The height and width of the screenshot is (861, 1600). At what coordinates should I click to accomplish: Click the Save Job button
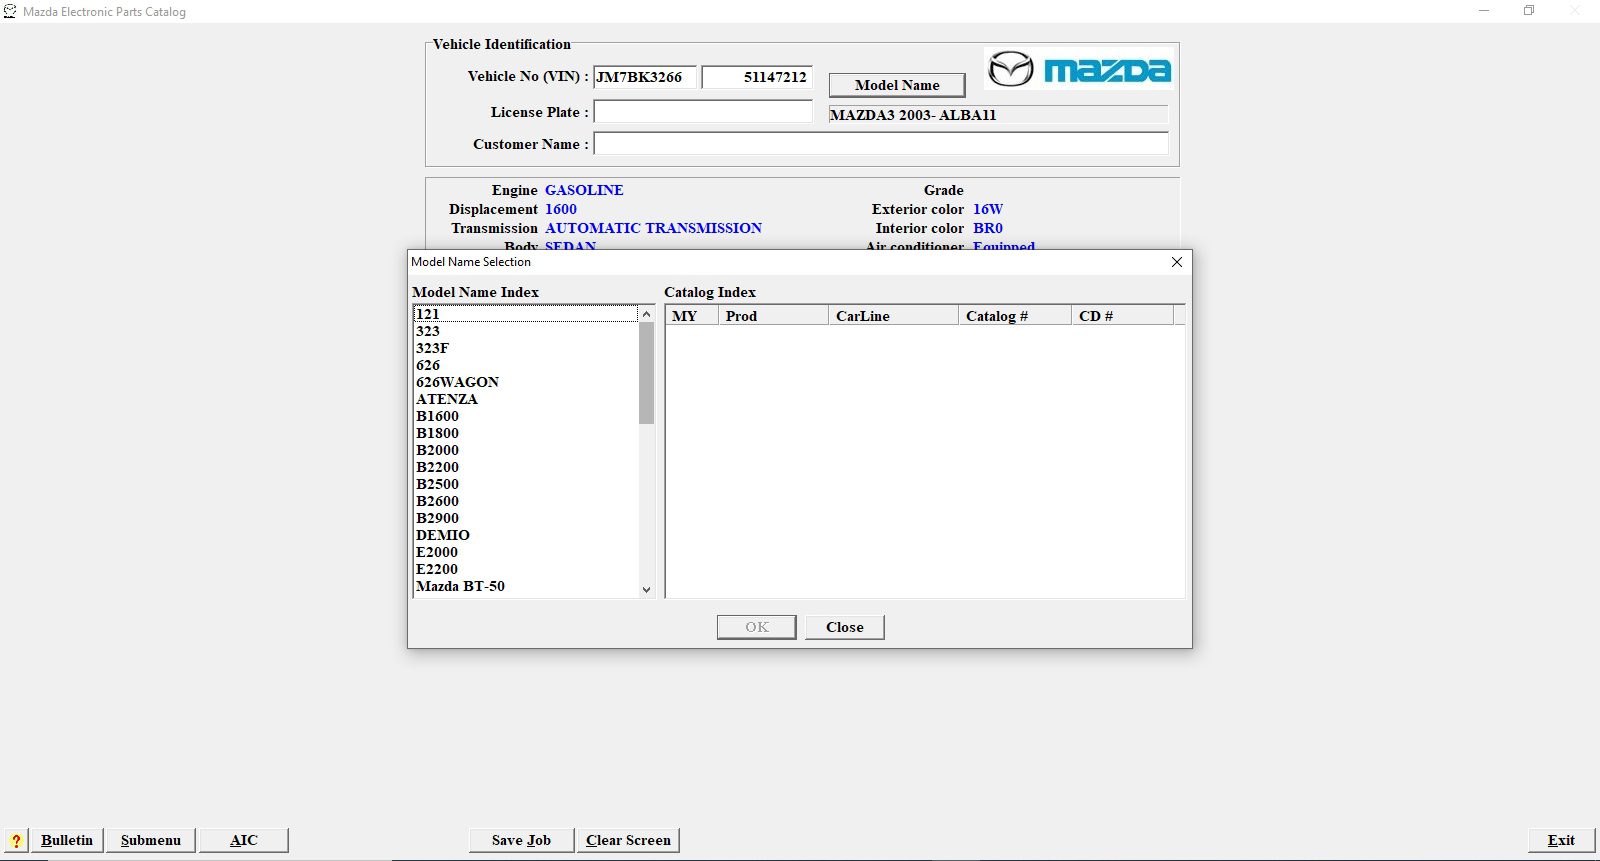[x=521, y=840]
